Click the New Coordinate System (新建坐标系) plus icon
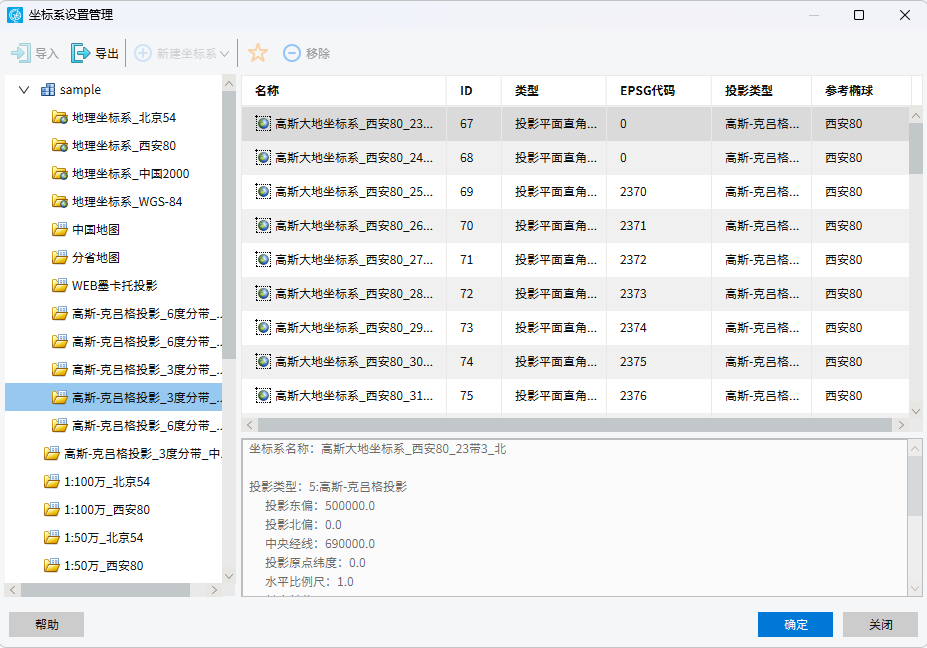This screenshot has width=927, height=648. 143,53
